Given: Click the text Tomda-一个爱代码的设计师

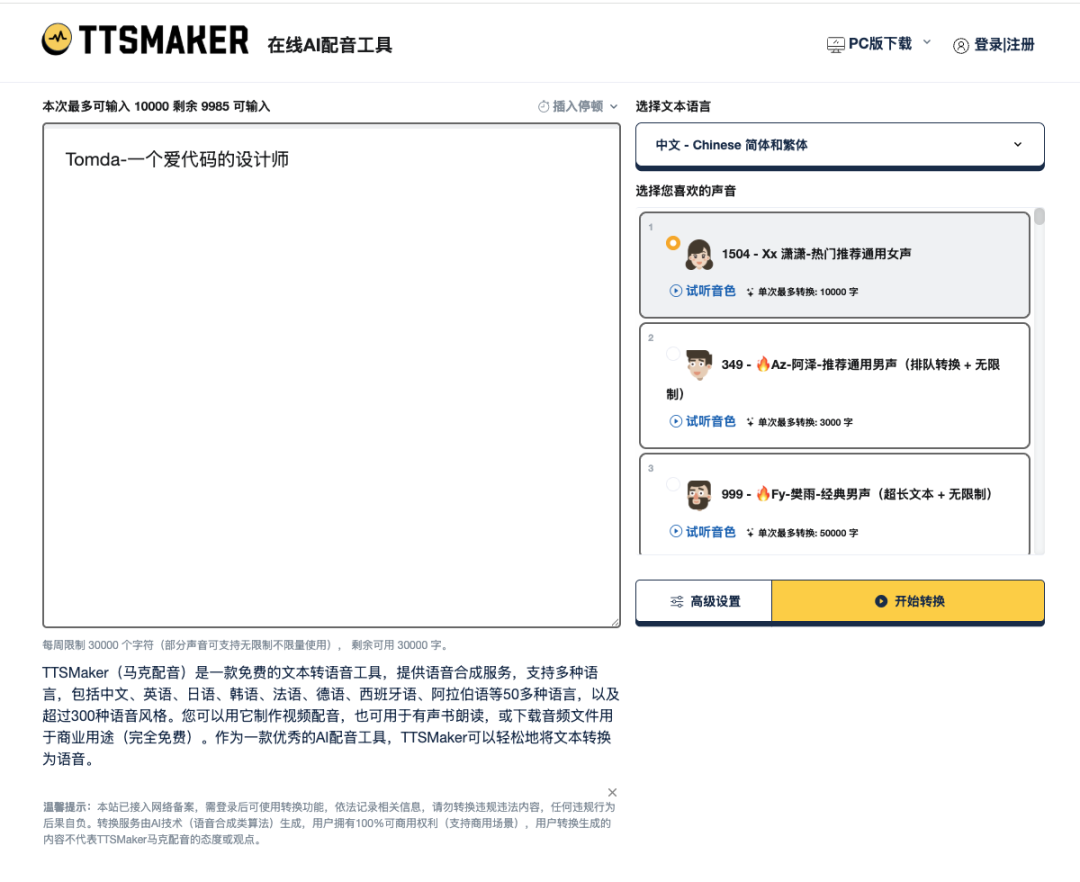Looking at the screenshot, I should 177,160.
